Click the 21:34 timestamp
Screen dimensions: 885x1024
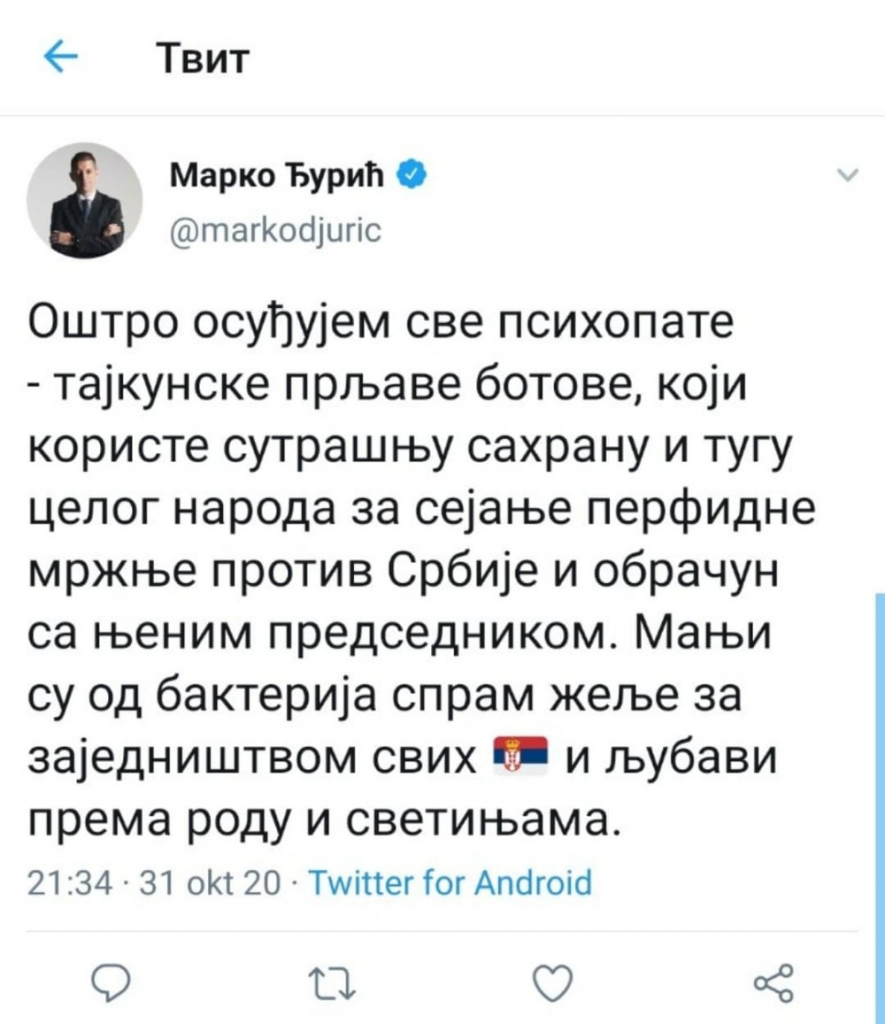point(59,883)
